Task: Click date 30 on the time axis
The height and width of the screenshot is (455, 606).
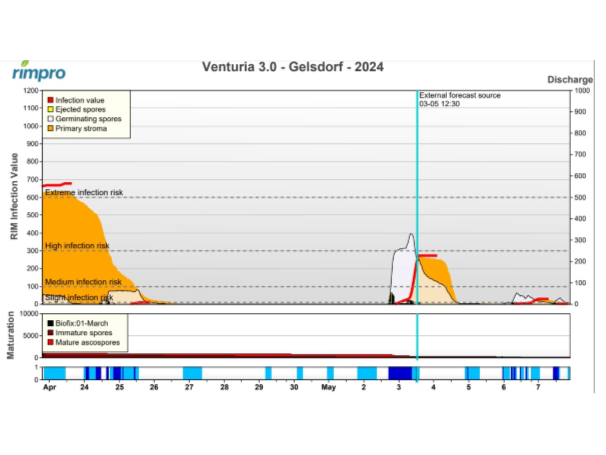Action: coord(294,387)
